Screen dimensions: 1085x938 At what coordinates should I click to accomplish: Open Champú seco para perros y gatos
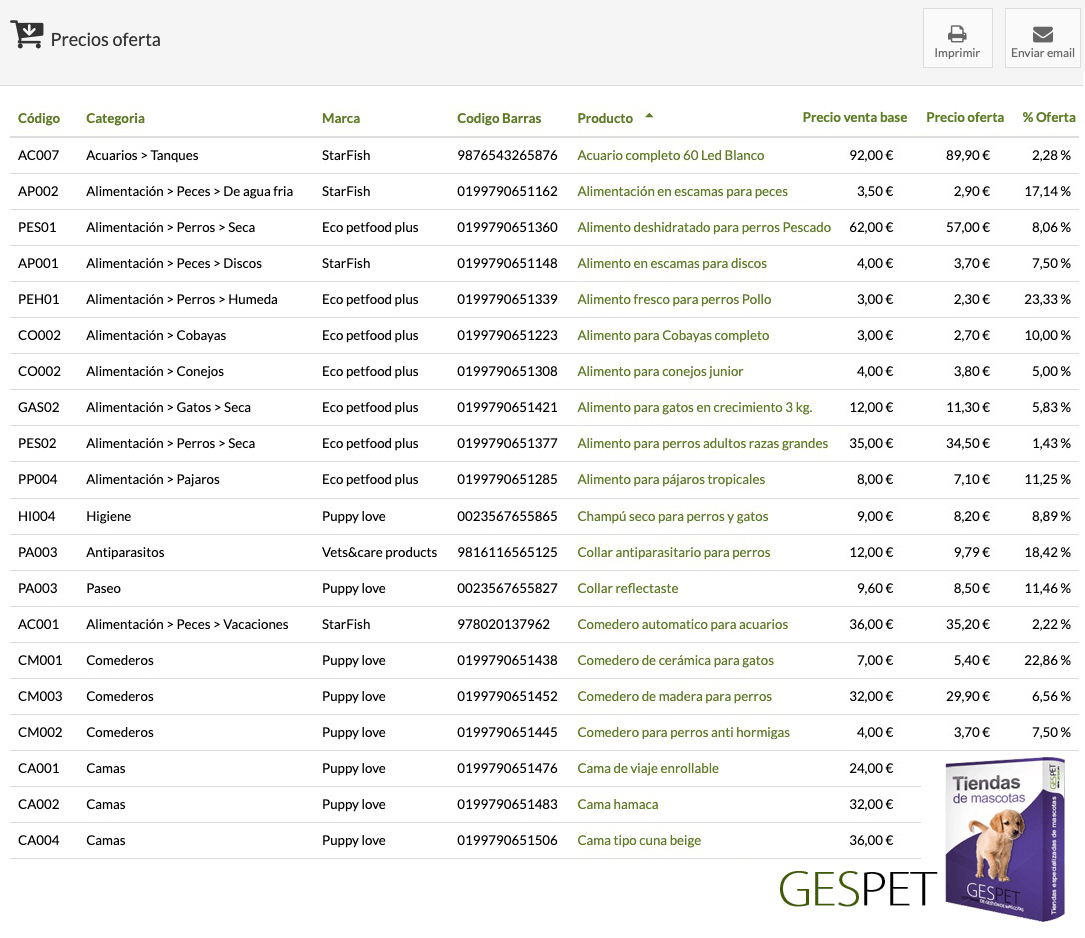coord(672,516)
